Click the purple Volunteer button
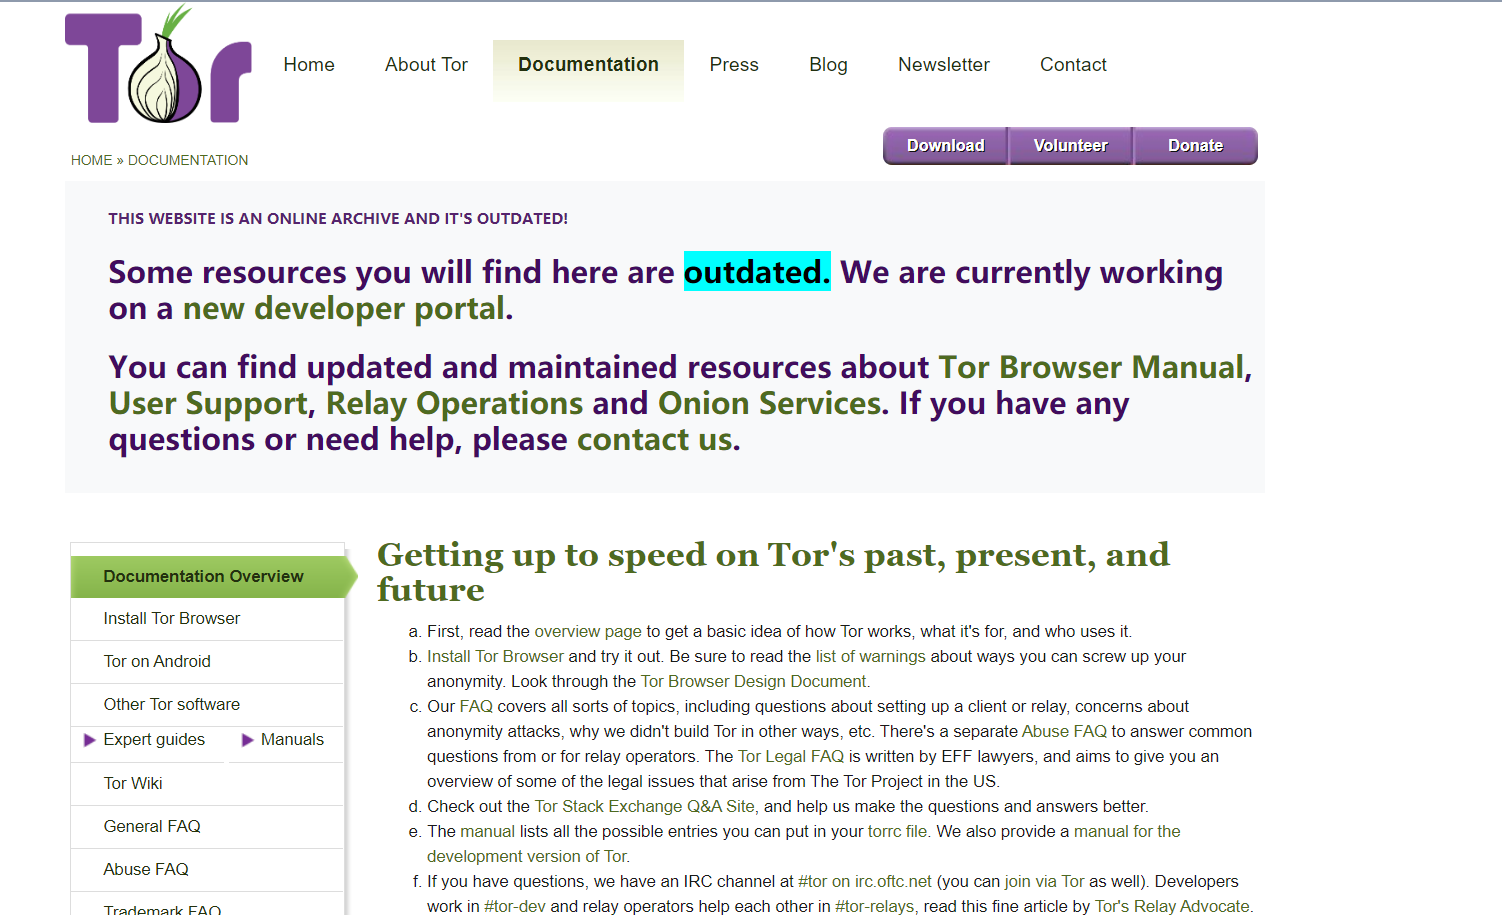This screenshot has width=1502, height=915. (x=1070, y=146)
